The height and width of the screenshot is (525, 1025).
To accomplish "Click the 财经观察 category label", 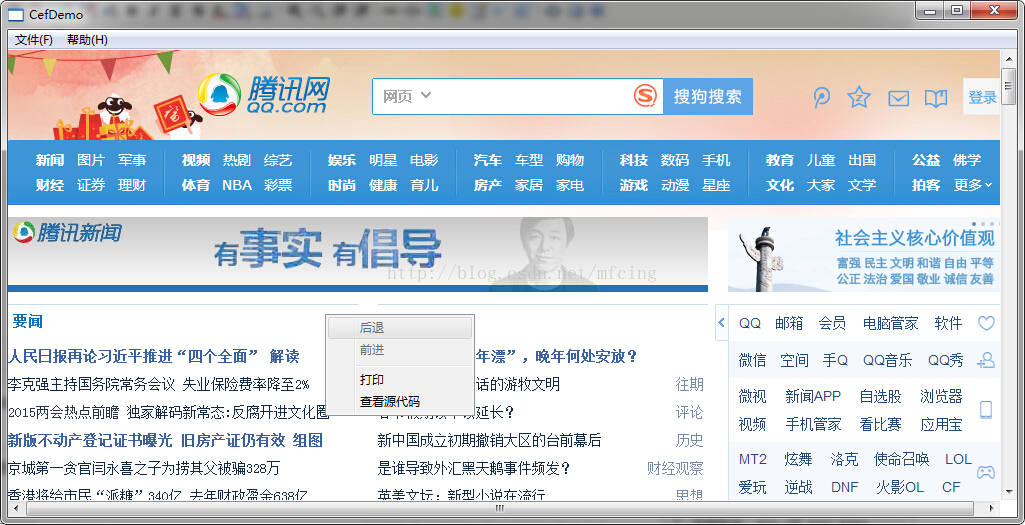I will tap(675, 468).
